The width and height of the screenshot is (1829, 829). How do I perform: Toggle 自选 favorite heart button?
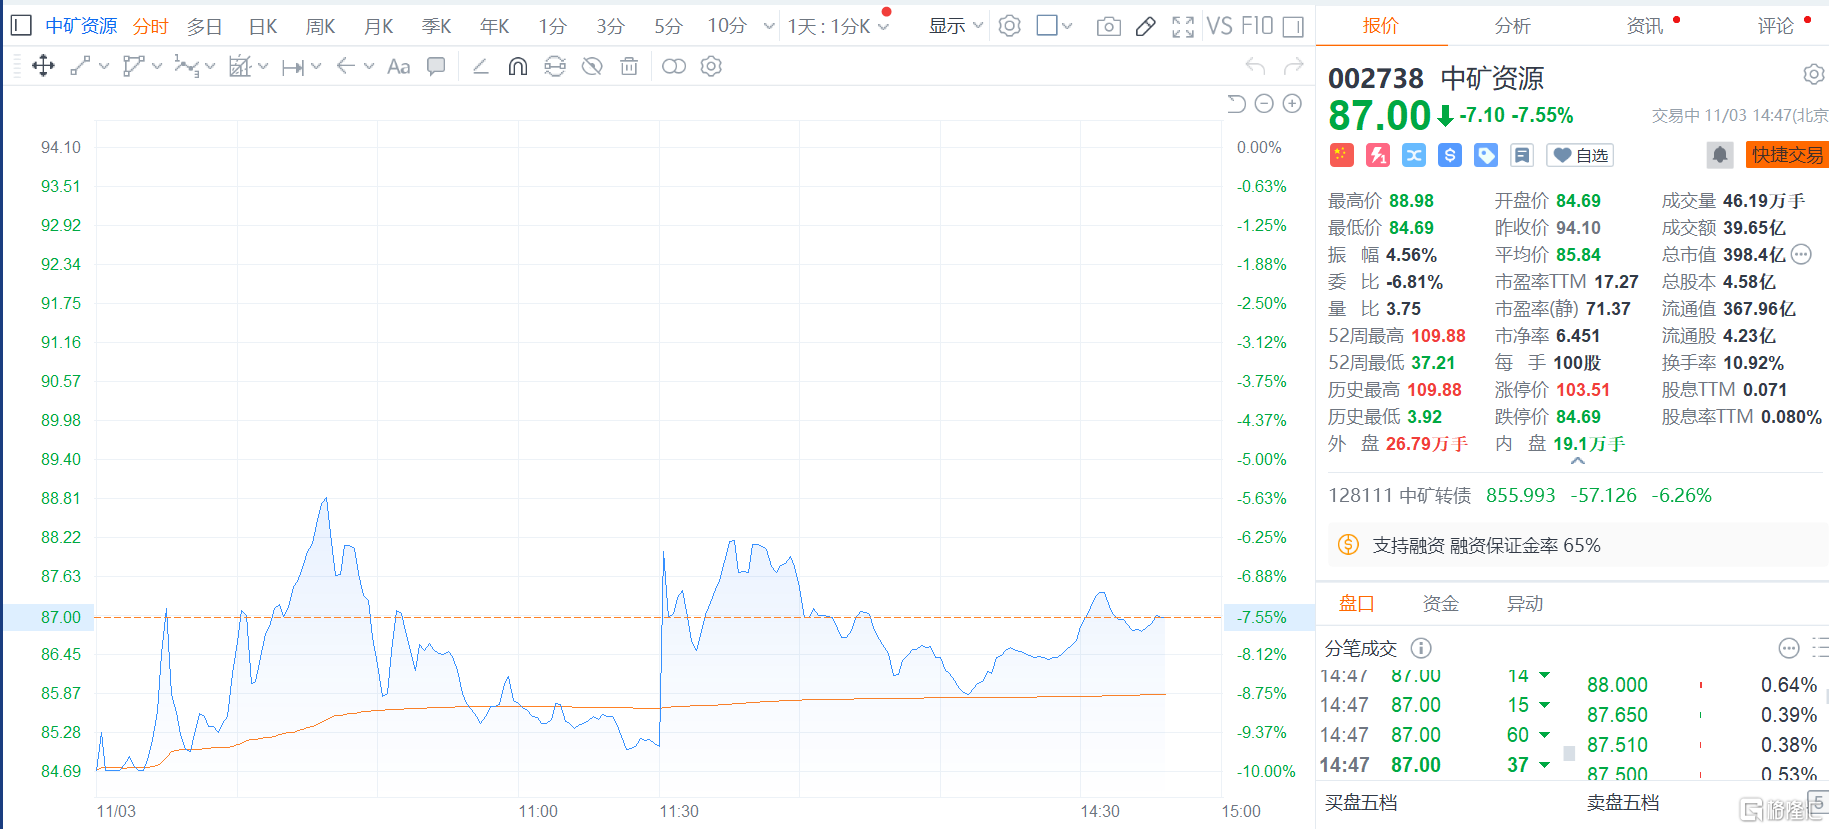pyautogui.click(x=1580, y=155)
